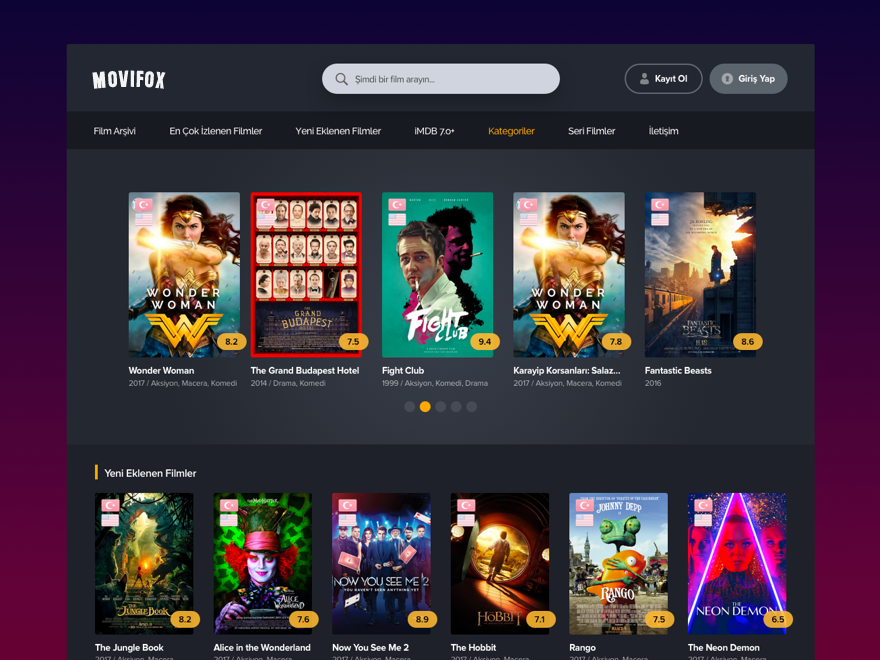Pick the Turkish flag on the Karayip Korsanları poster
This screenshot has height=660, width=880.
pyautogui.click(x=528, y=205)
